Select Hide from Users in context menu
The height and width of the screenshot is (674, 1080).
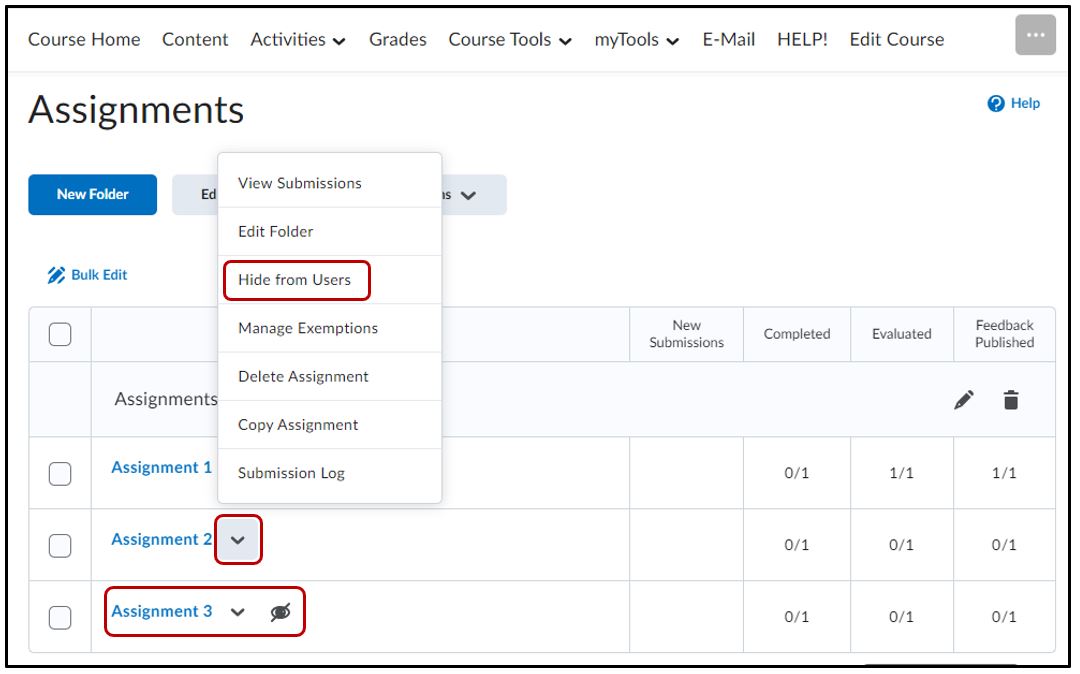click(295, 280)
